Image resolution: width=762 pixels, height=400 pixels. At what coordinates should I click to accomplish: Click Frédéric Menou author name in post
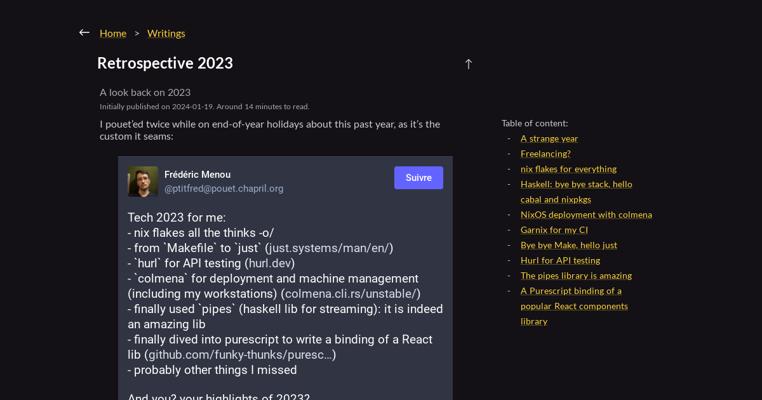pyautogui.click(x=197, y=174)
